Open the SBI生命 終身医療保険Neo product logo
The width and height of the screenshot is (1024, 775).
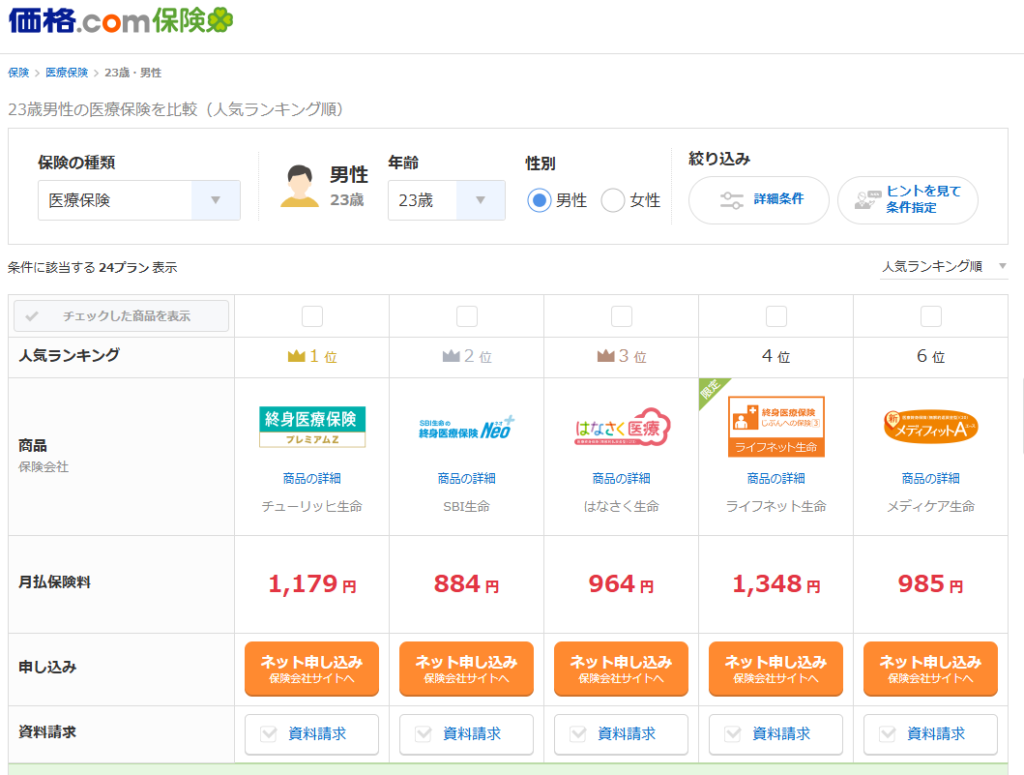(x=467, y=428)
